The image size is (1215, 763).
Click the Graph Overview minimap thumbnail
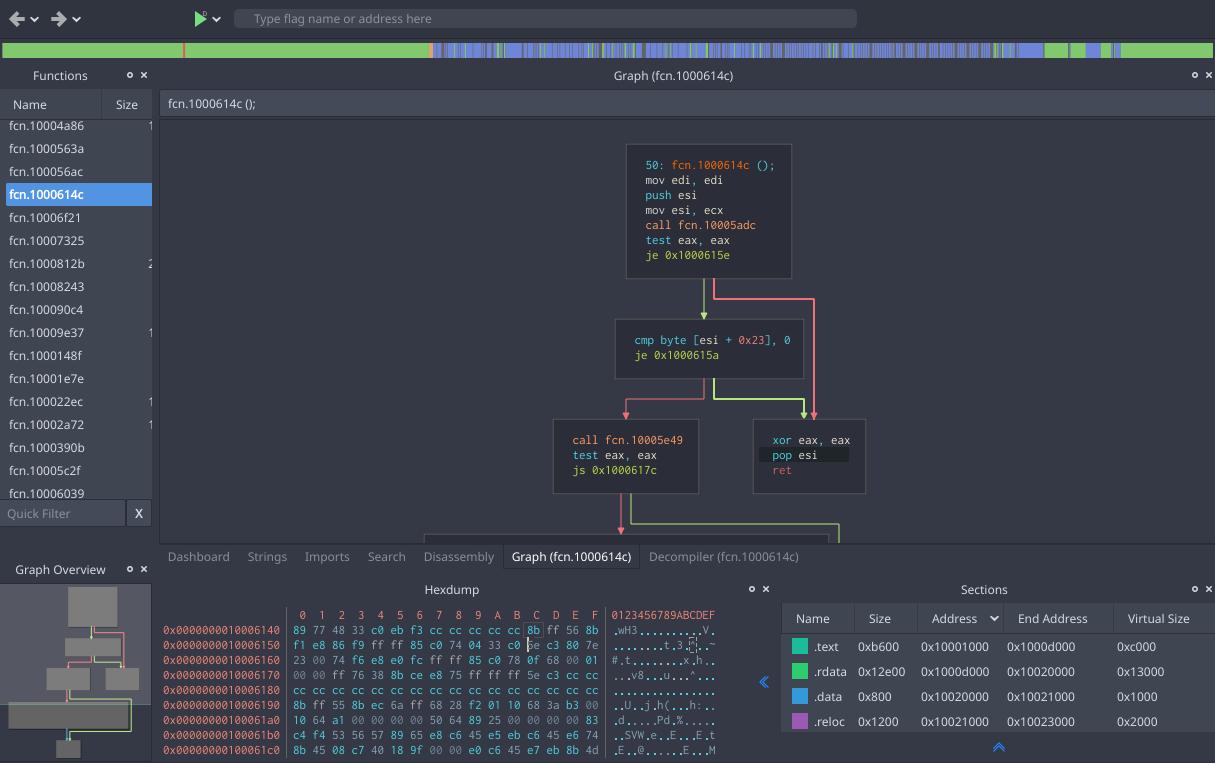[x=76, y=671]
